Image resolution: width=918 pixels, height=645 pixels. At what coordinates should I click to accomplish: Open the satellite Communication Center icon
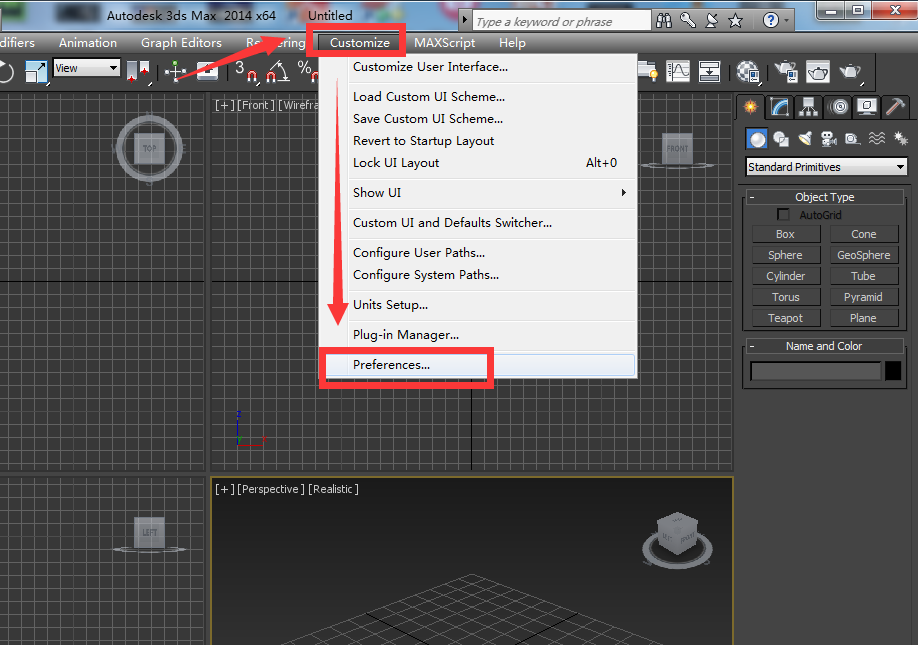[x=712, y=21]
